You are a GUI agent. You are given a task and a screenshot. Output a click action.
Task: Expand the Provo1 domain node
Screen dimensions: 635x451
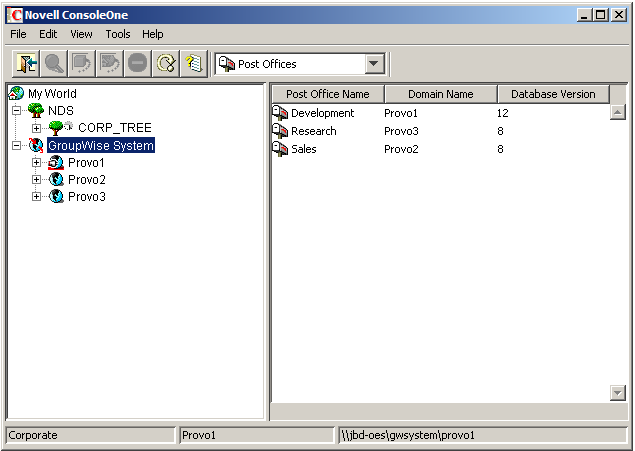[36, 162]
